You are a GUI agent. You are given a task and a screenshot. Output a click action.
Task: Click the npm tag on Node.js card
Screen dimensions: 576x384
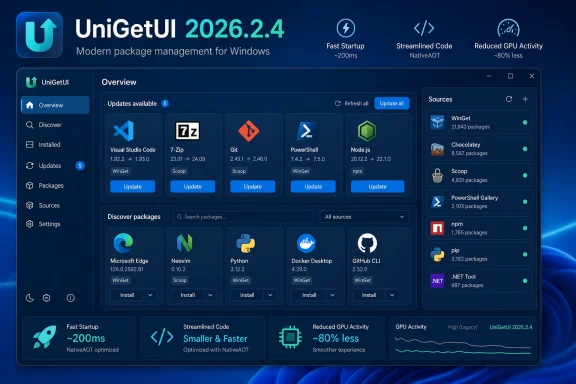(x=357, y=171)
